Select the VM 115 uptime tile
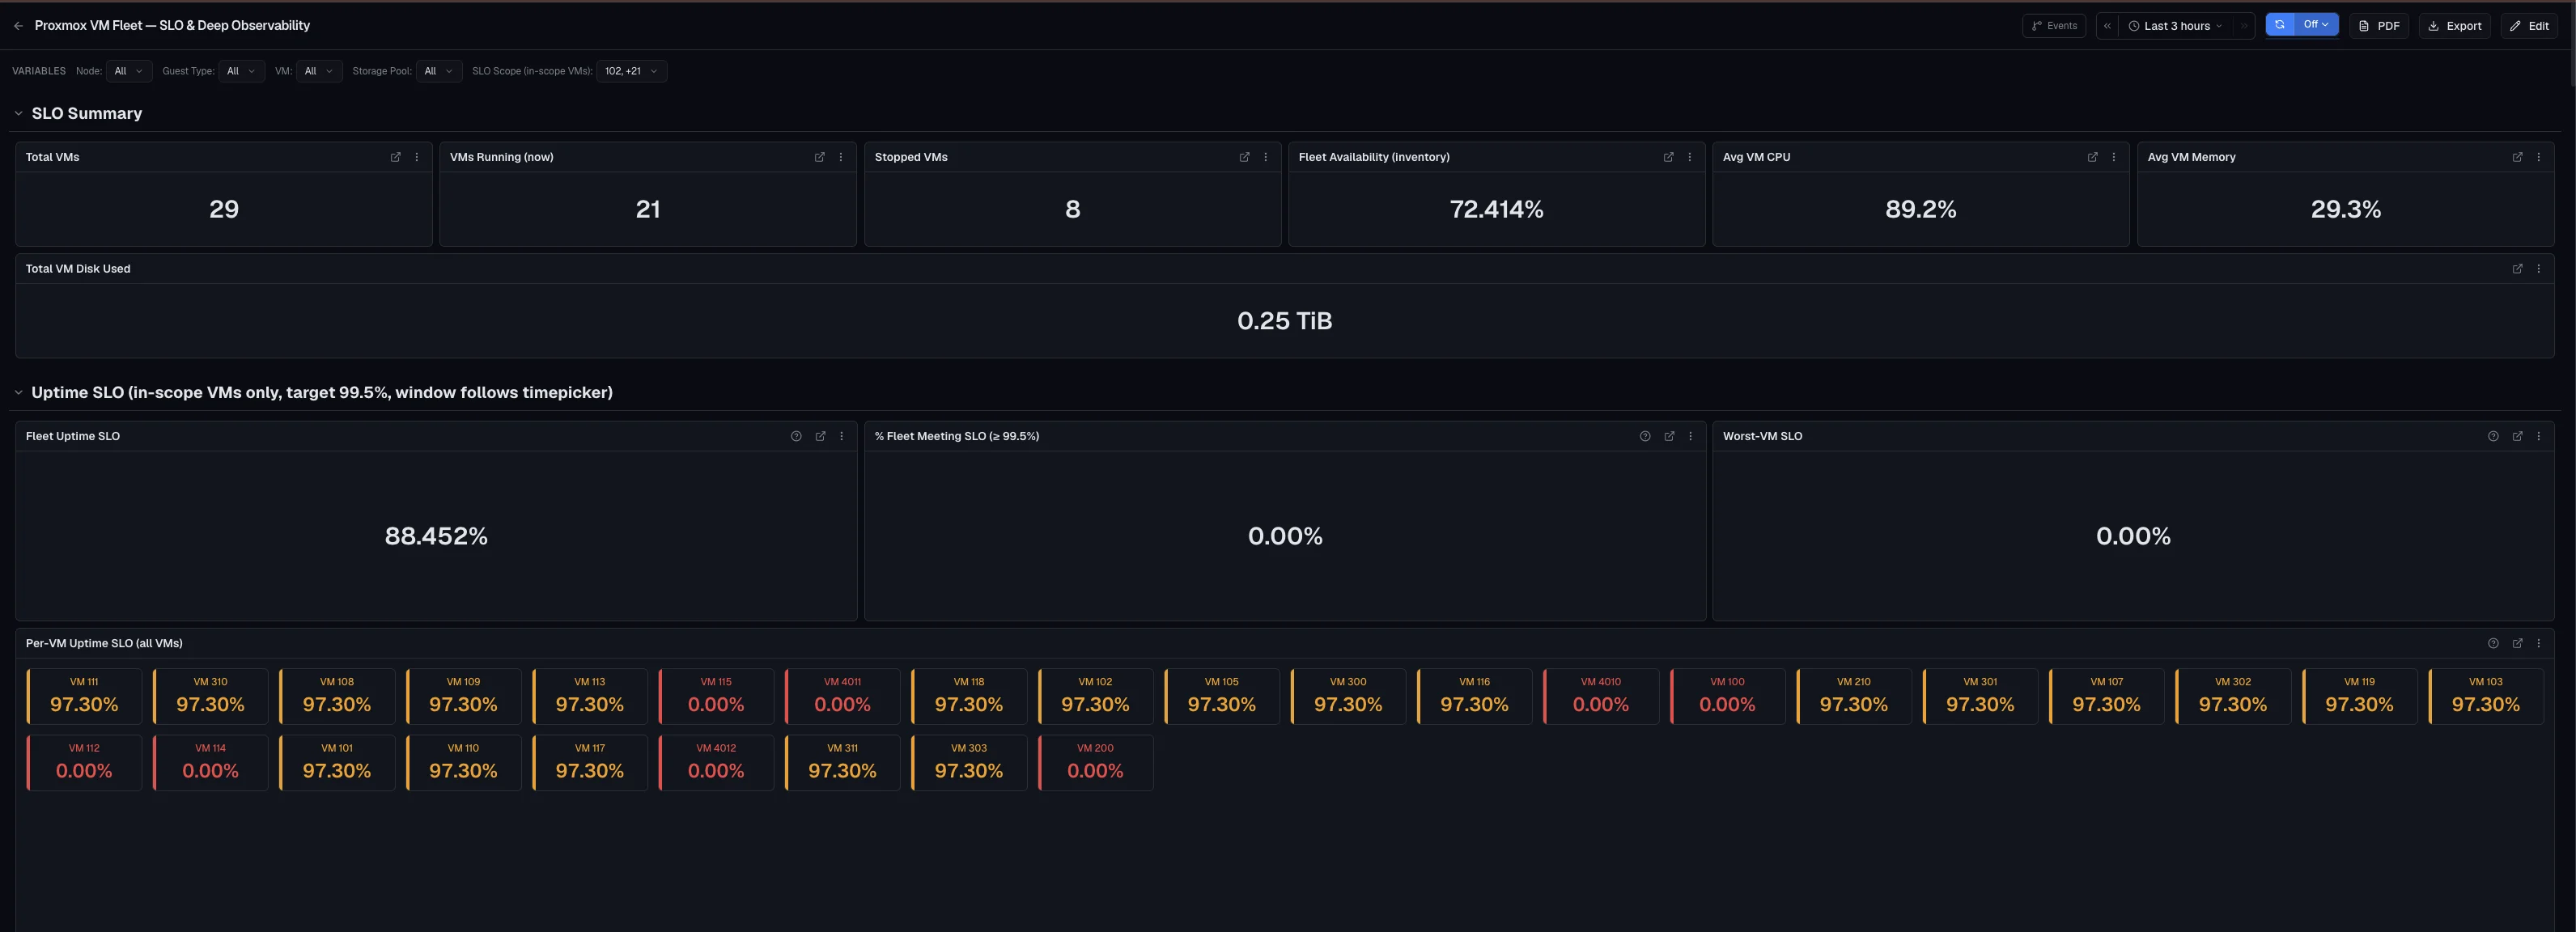 [716, 696]
